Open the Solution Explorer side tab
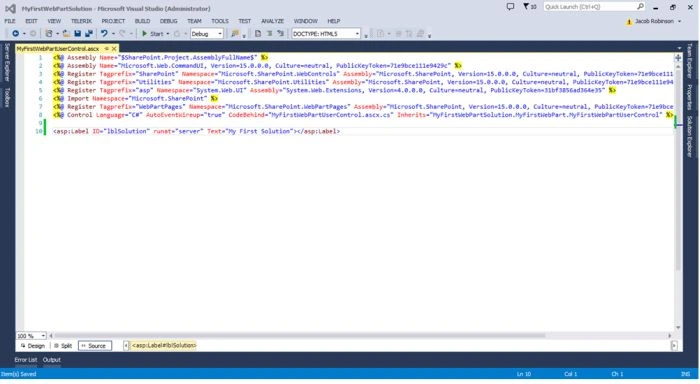 click(689, 137)
